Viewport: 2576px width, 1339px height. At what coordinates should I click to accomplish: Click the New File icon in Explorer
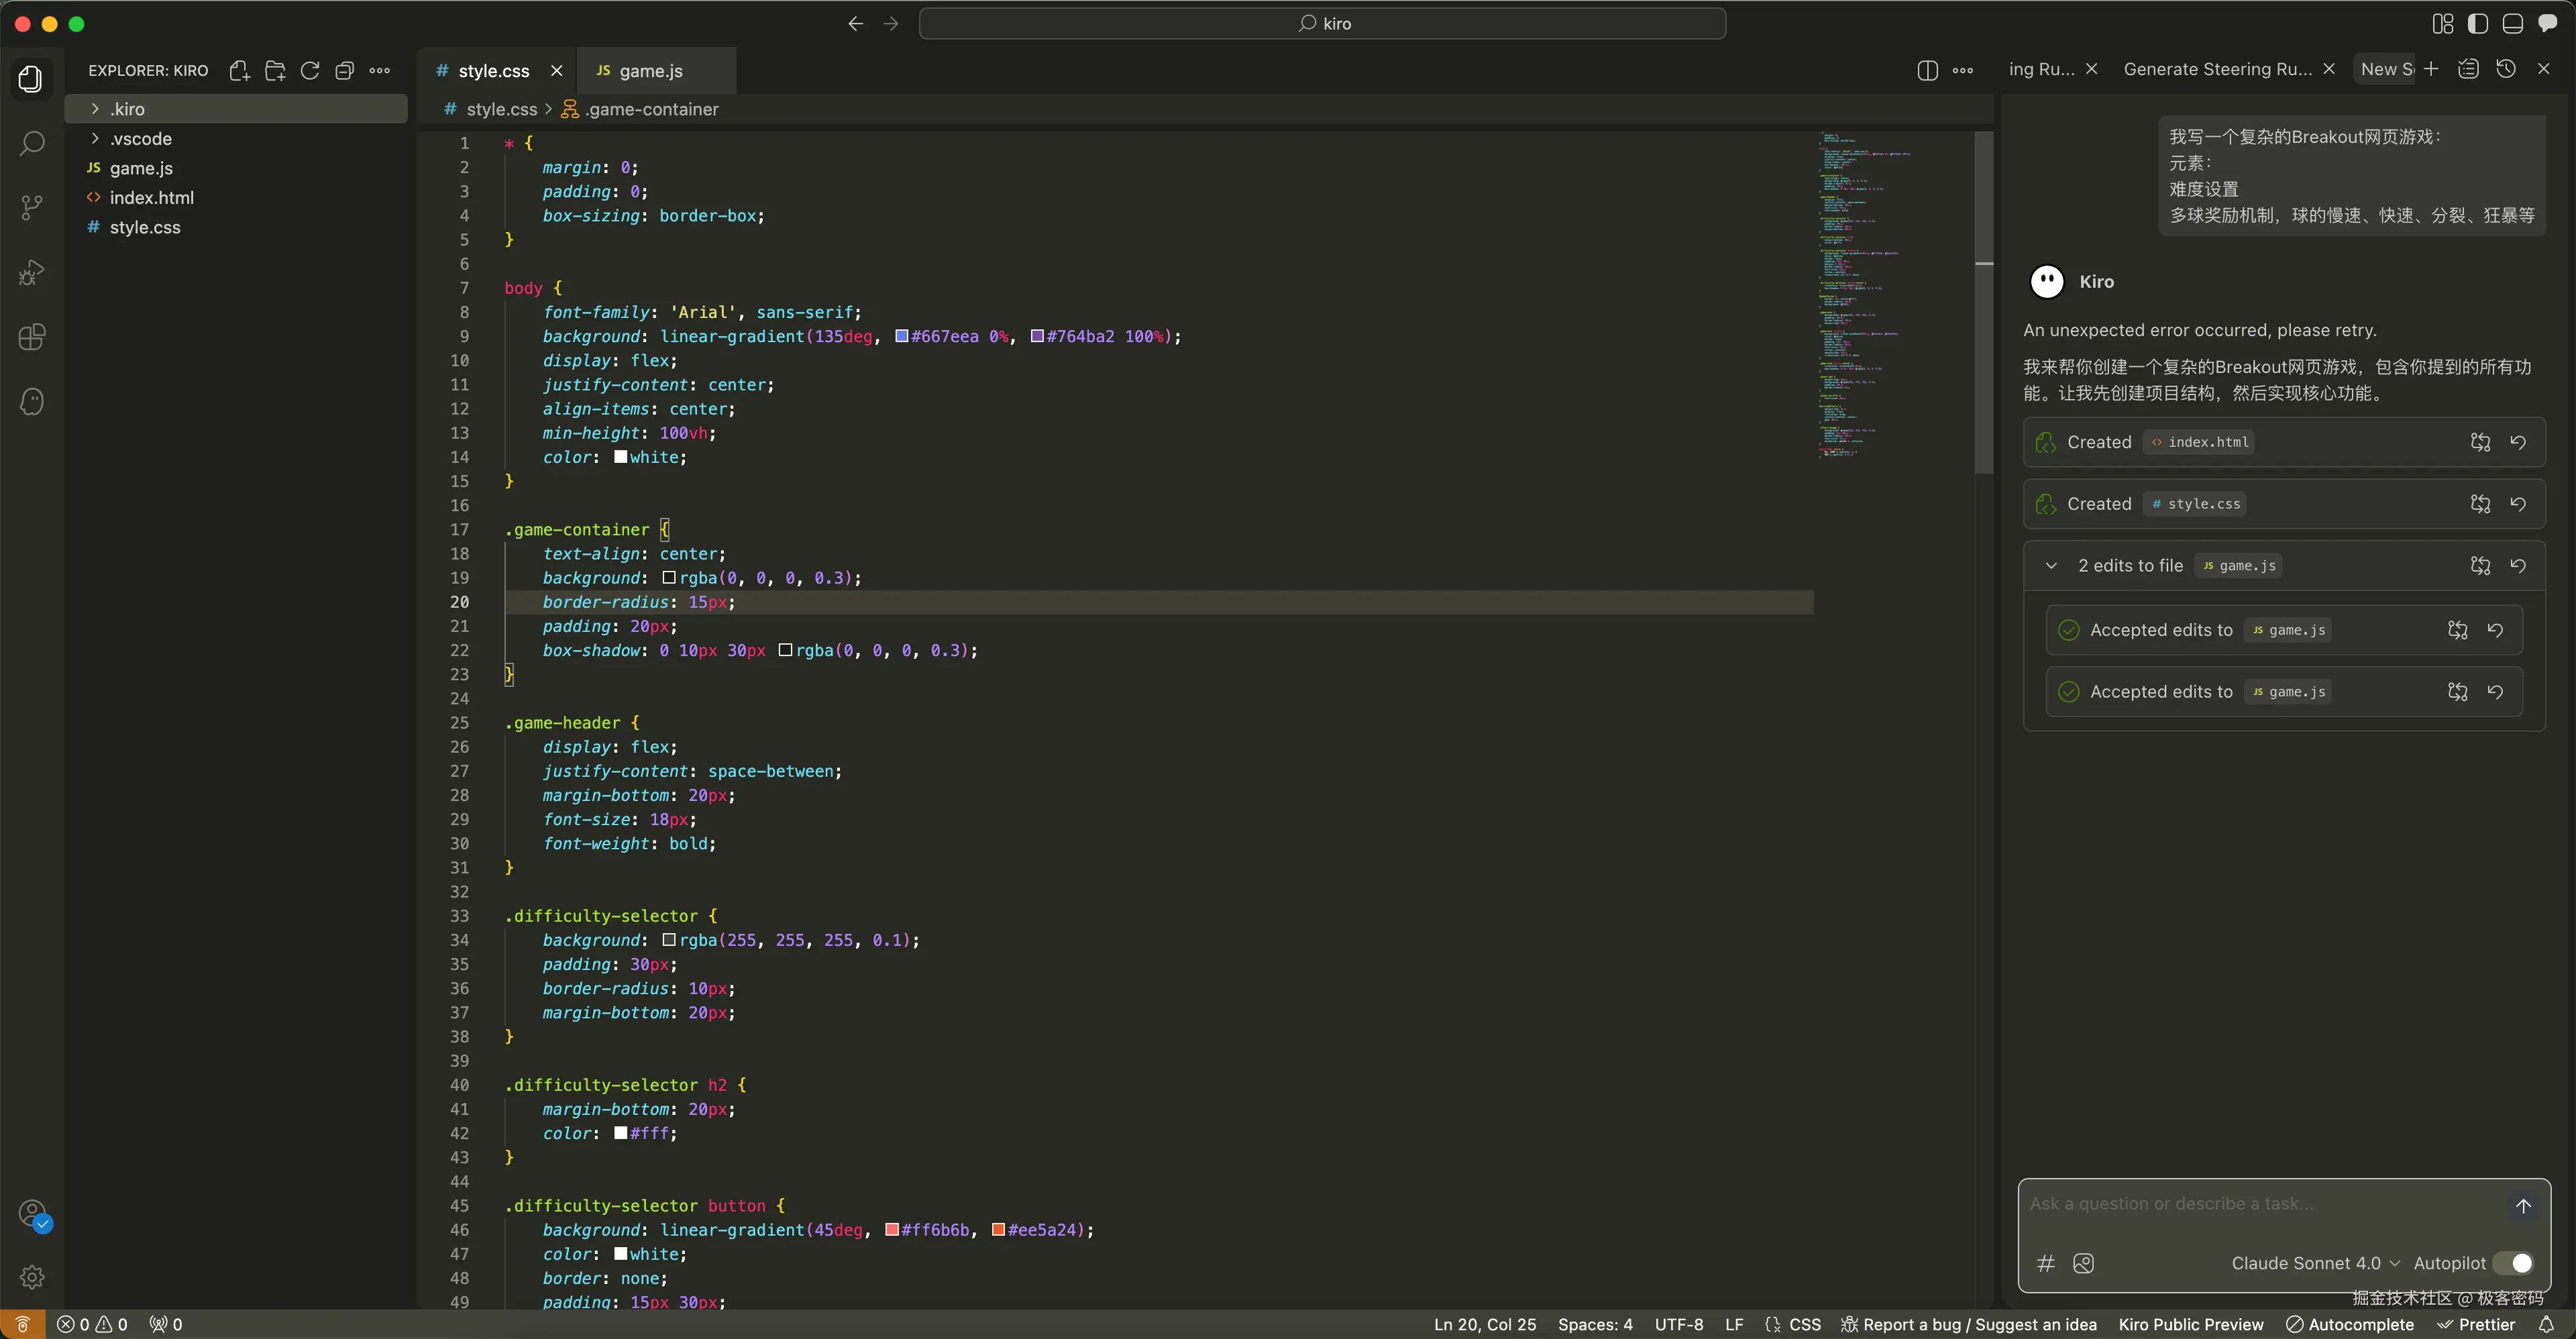239,70
